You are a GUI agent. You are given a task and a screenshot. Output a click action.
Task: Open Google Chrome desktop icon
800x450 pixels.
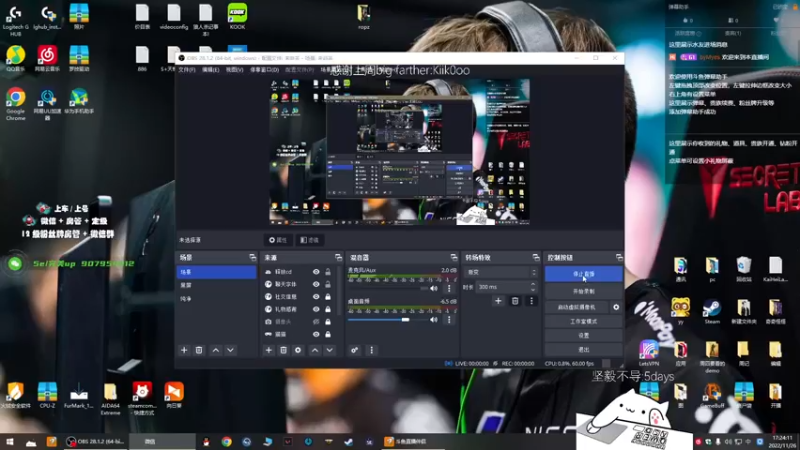[x=16, y=104]
